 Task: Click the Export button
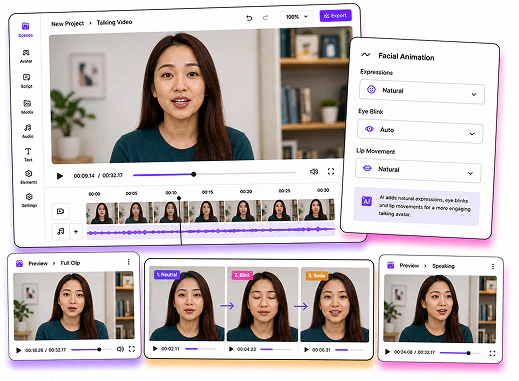click(x=335, y=15)
